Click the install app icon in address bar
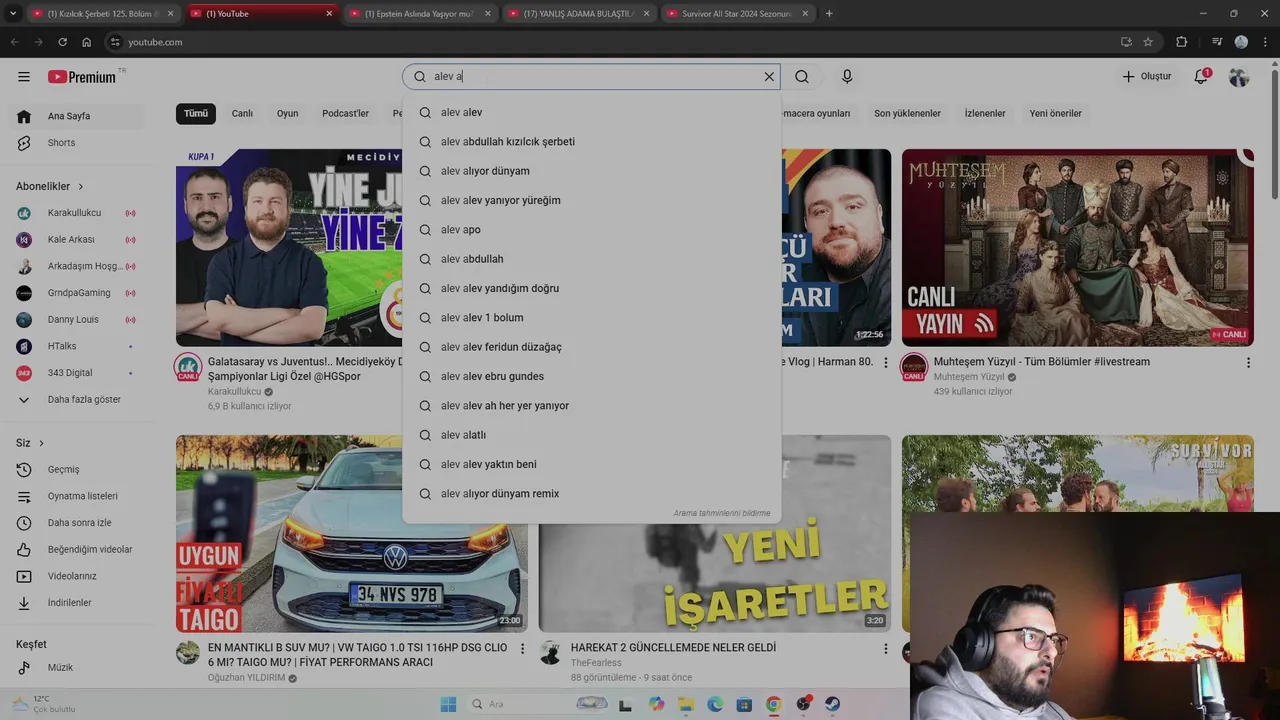 [x=1126, y=42]
